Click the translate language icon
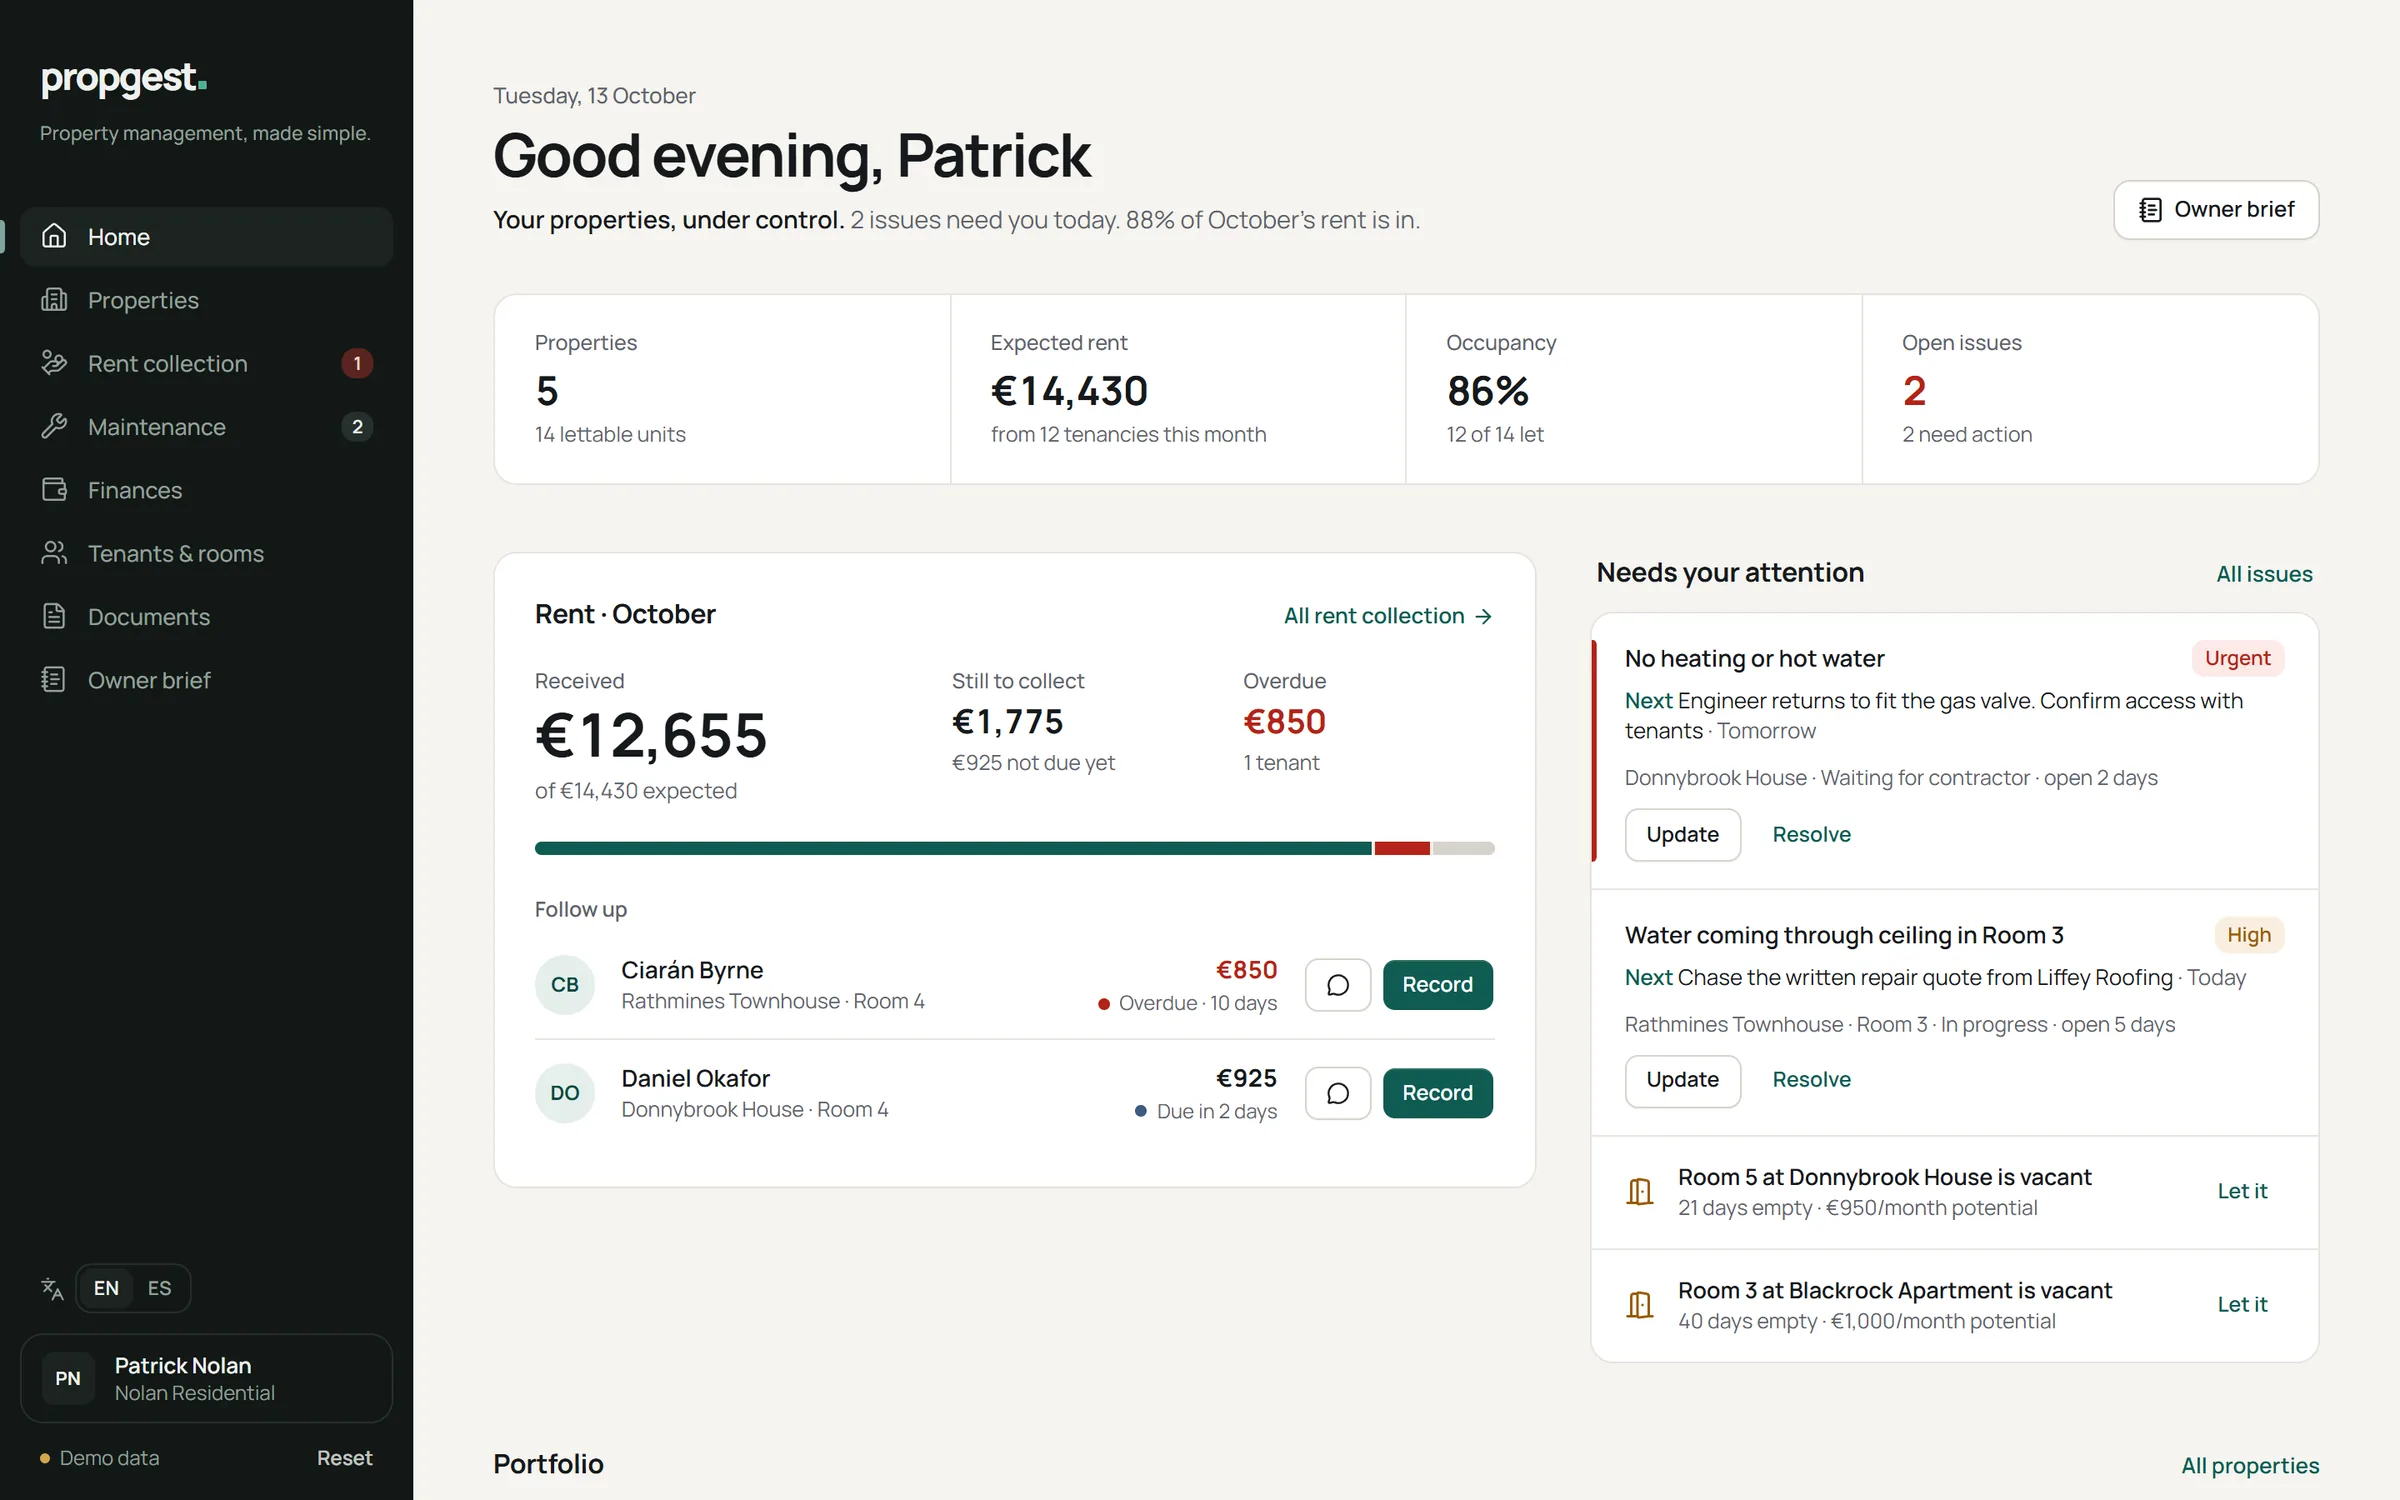The image size is (2400, 1500). point(52,1288)
